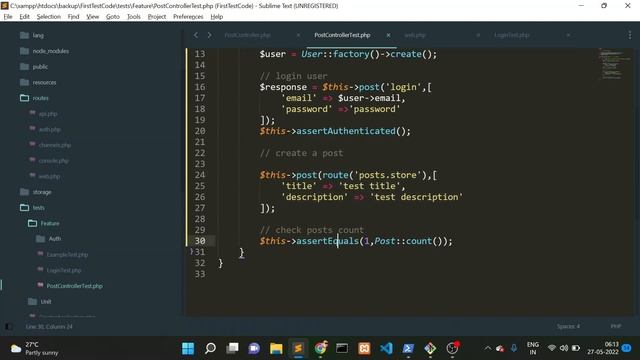Open taskbar Search

tap(210, 348)
